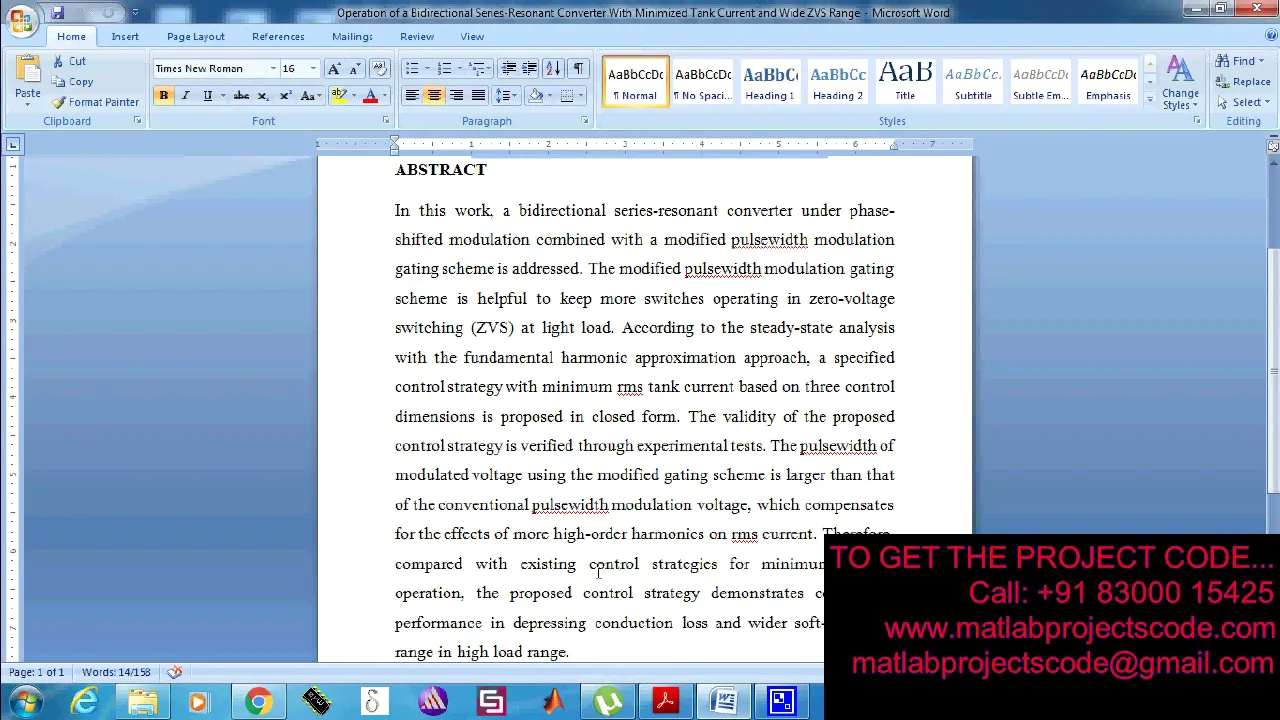Apply superscript formatting

click(x=285, y=96)
